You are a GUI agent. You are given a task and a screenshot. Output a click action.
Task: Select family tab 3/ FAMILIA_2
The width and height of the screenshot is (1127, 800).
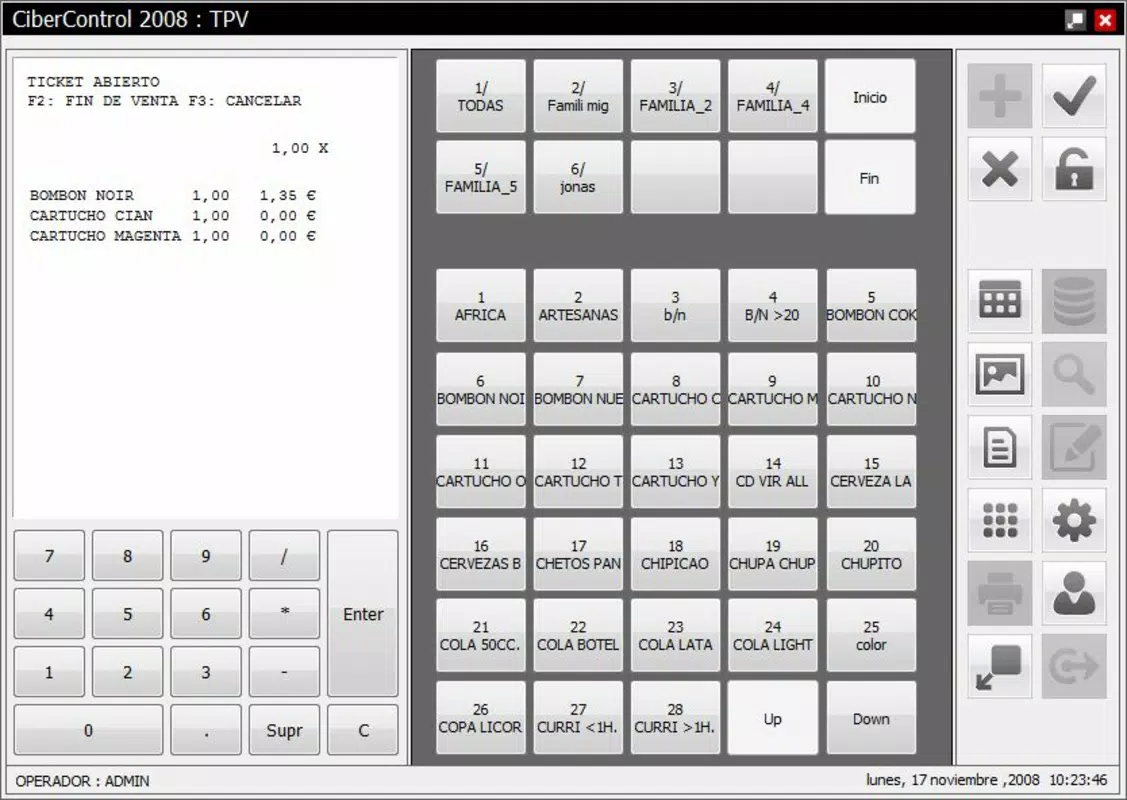pos(676,96)
